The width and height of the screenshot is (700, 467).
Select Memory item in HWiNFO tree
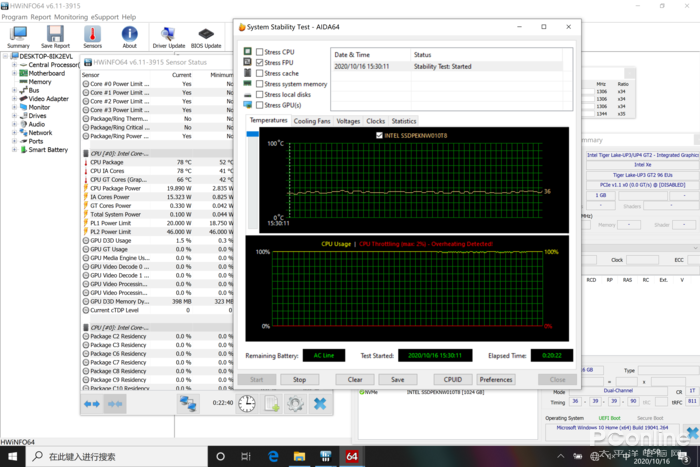(40, 82)
